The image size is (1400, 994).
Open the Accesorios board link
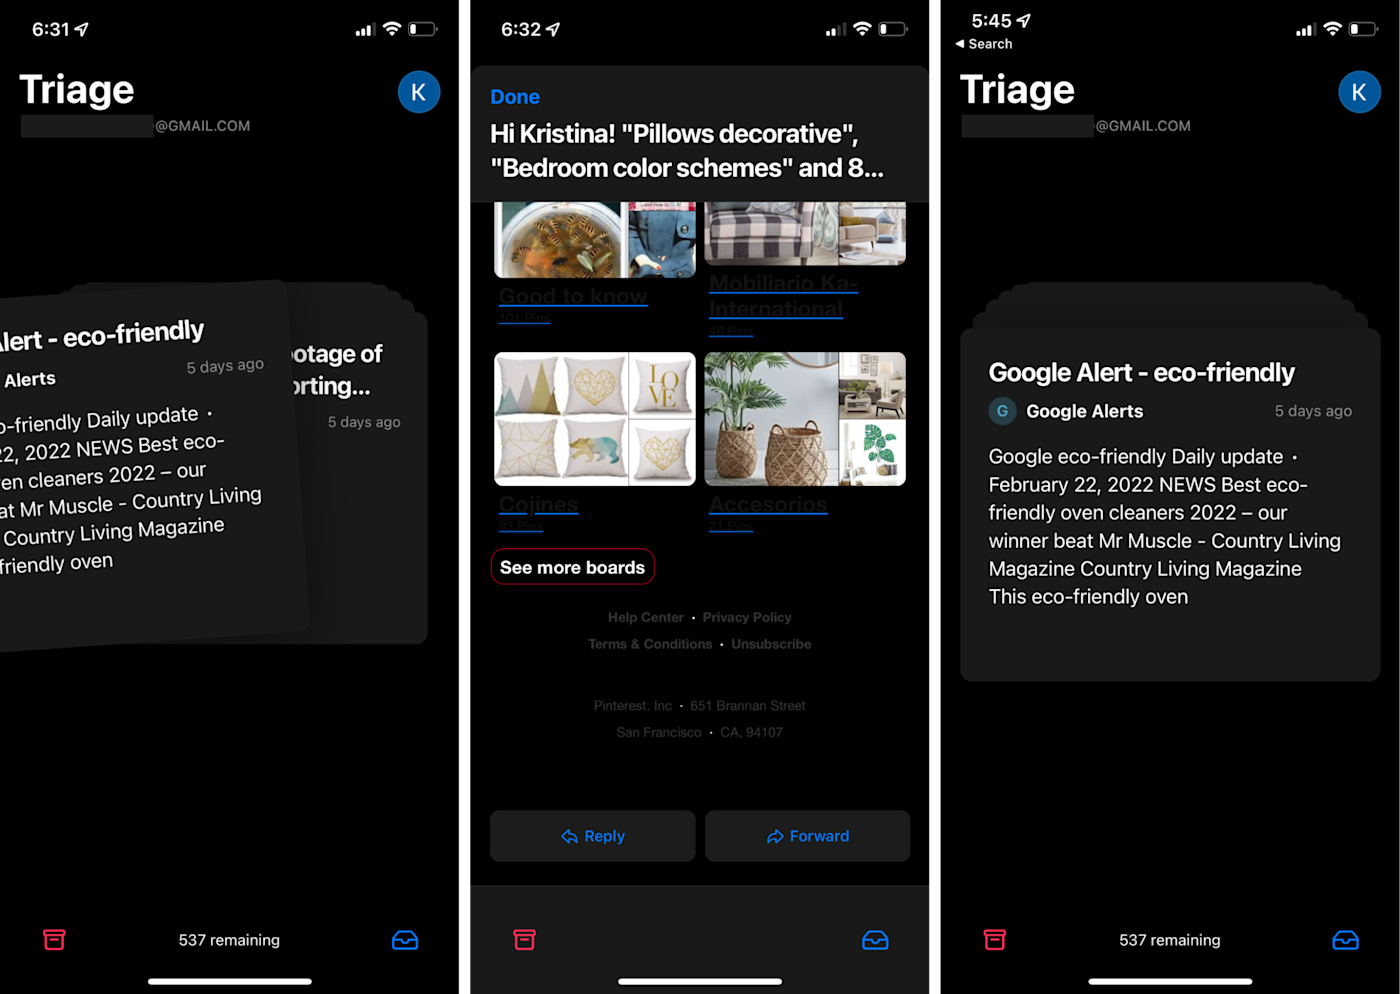tap(767, 504)
